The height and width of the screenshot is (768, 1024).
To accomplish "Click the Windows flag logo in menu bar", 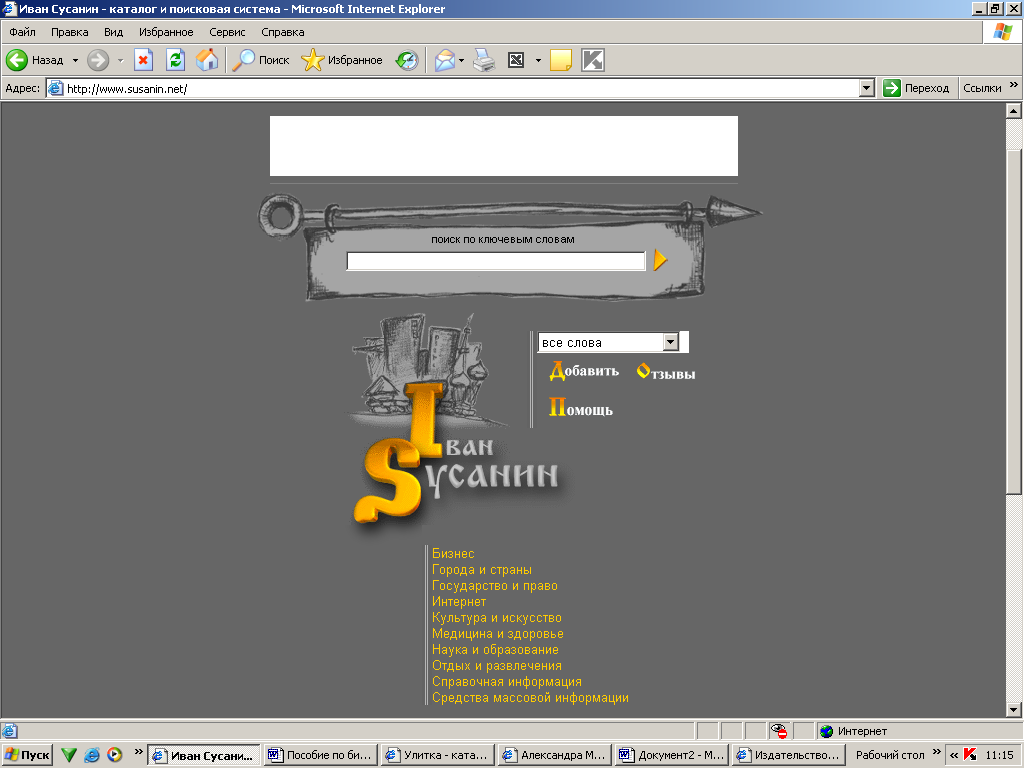I will [x=1002, y=32].
